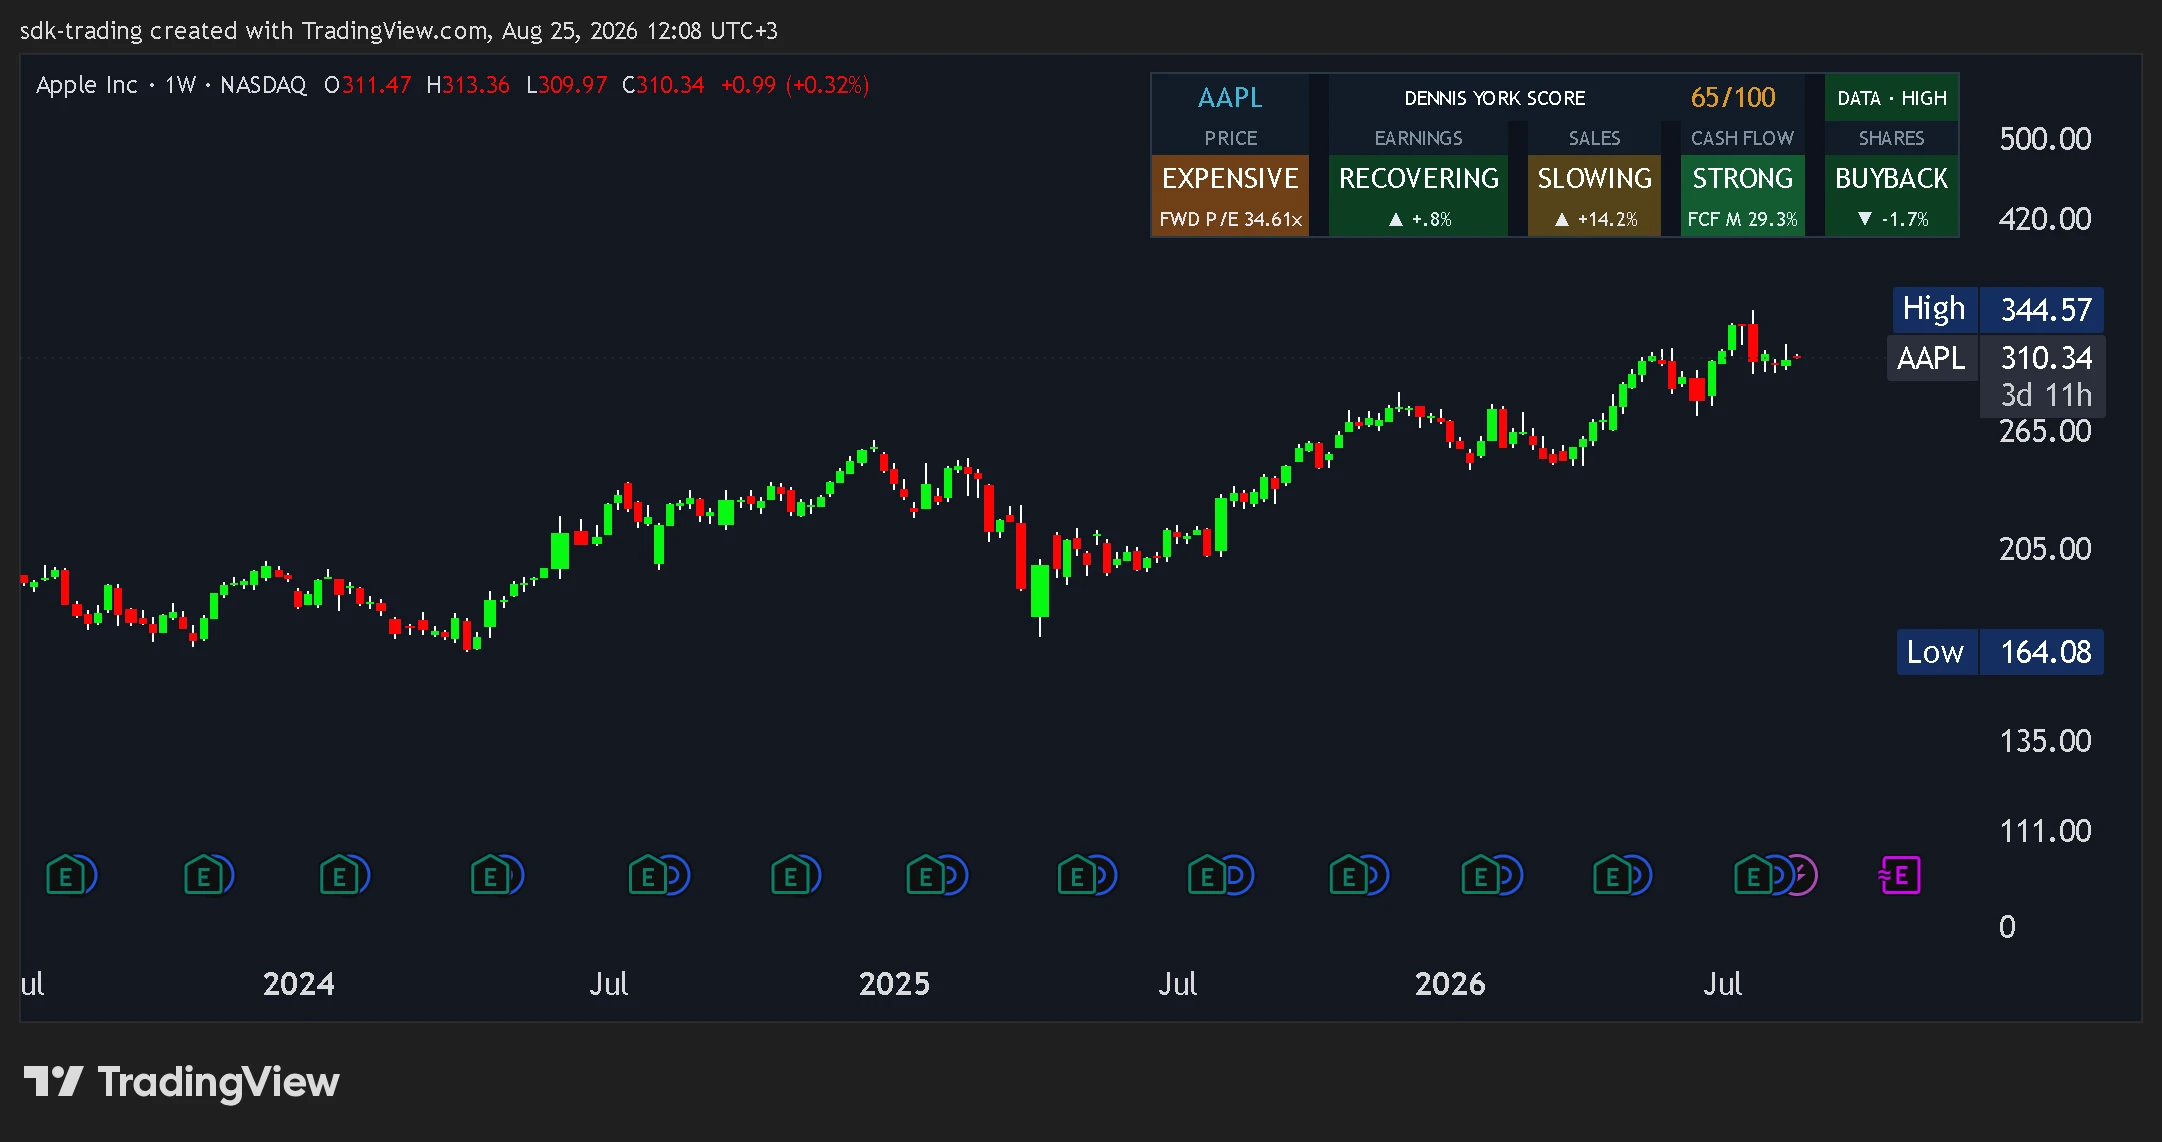Click the low value L309.97

coord(566,85)
